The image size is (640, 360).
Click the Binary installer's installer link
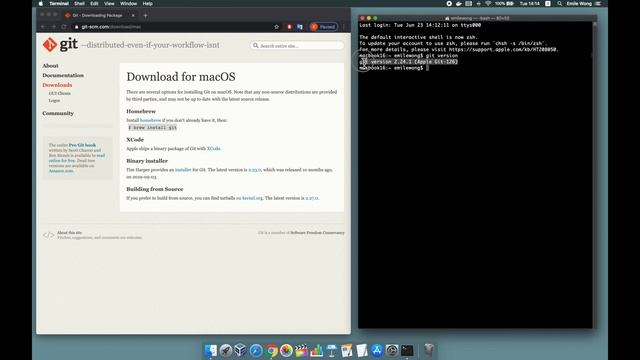183,169
